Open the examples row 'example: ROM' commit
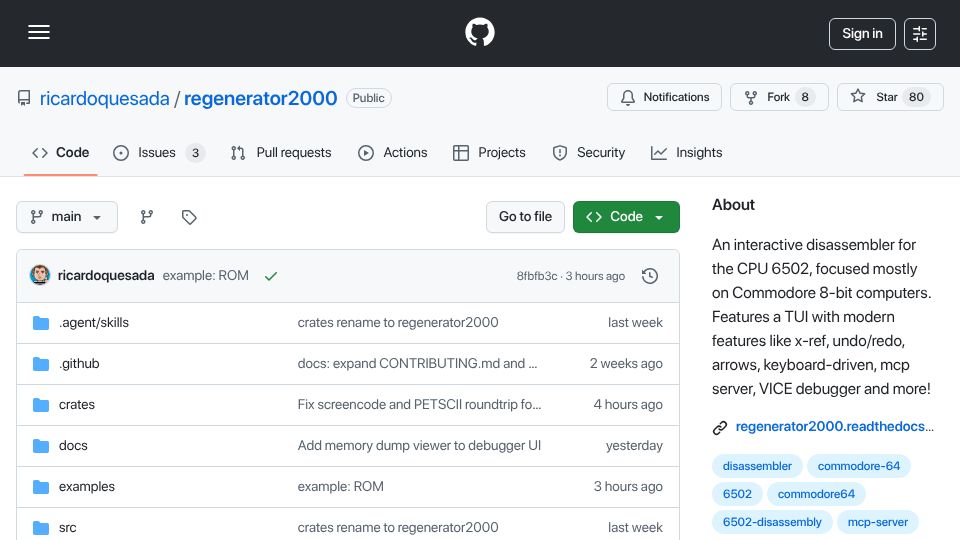 coord(340,487)
